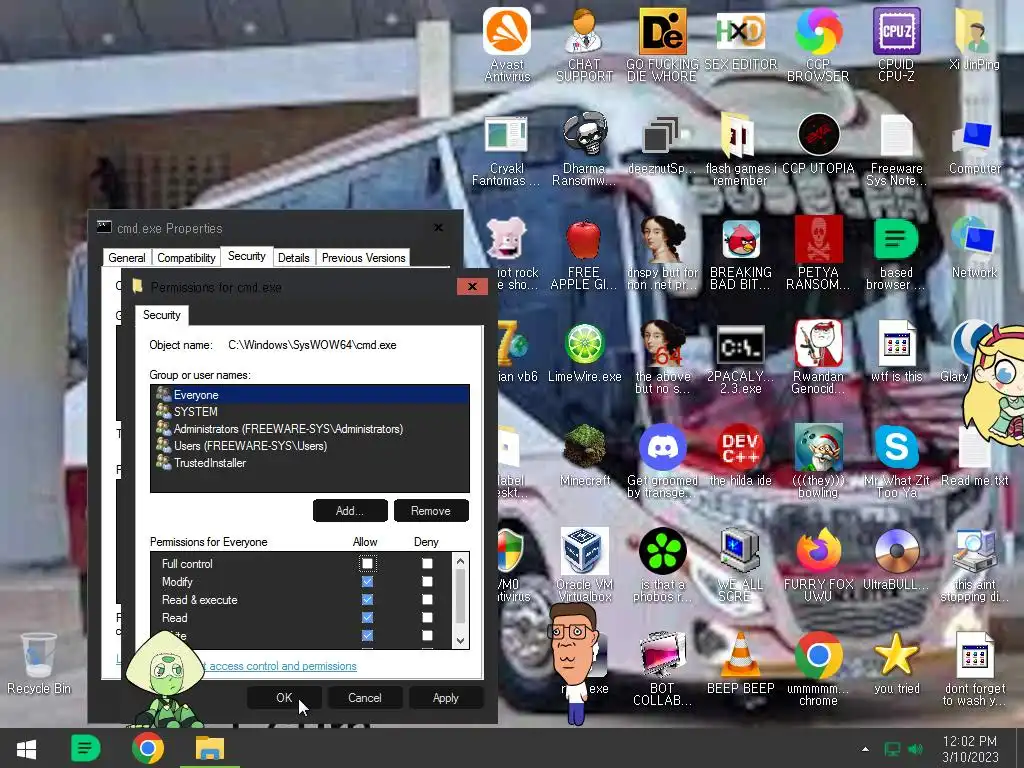The width and height of the screenshot is (1024, 768).
Task: Click the Remove button
Action: point(430,511)
